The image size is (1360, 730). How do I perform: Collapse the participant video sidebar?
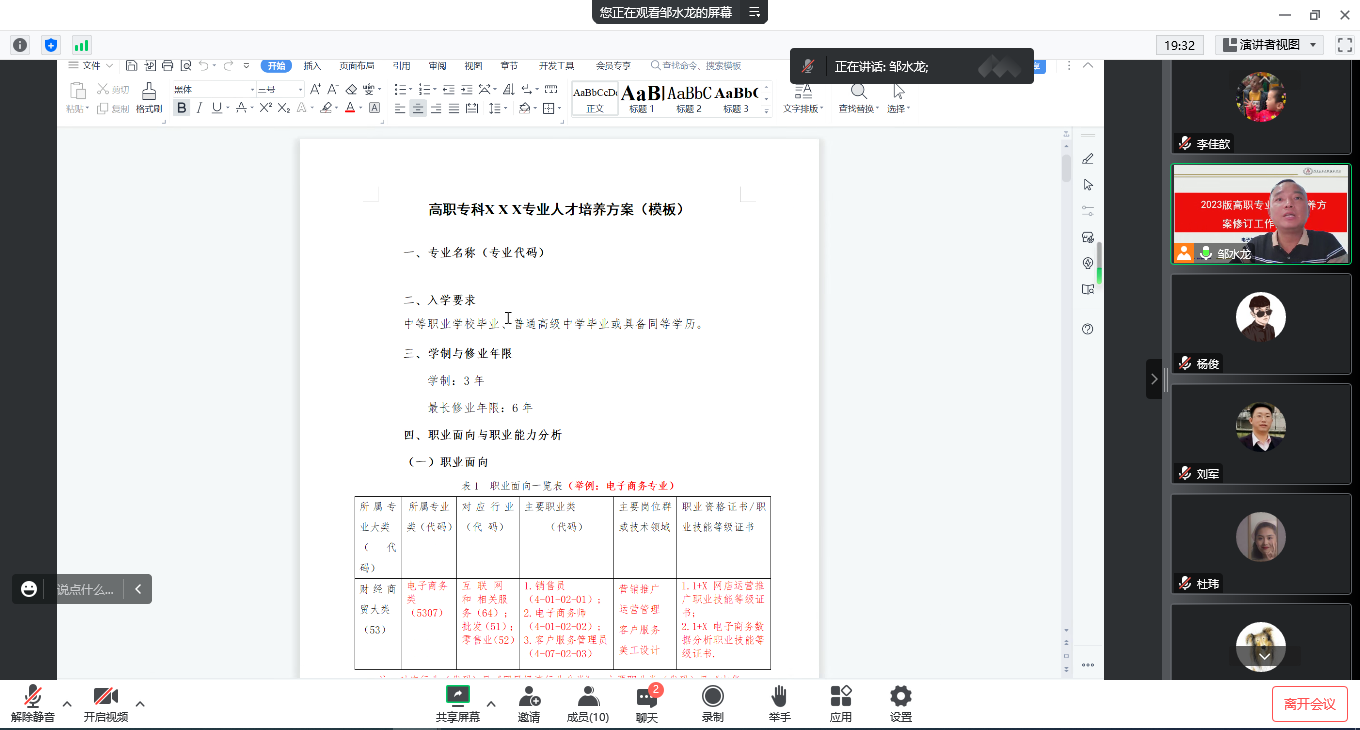[x=1154, y=379]
